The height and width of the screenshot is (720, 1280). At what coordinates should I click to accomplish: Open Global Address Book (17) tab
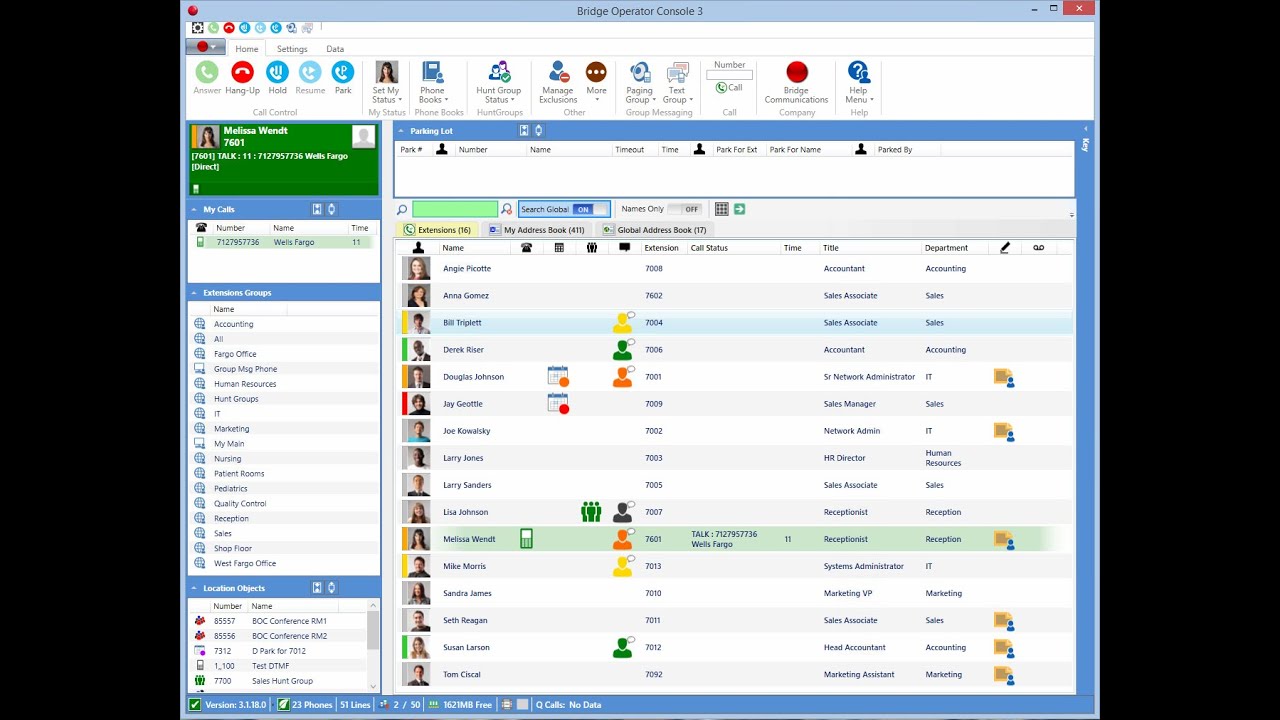pos(654,230)
